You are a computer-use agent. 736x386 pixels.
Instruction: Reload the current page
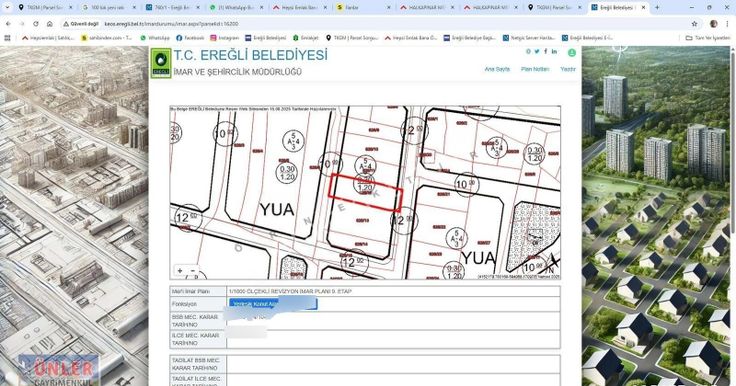pyautogui.click(x=36, y=23)
